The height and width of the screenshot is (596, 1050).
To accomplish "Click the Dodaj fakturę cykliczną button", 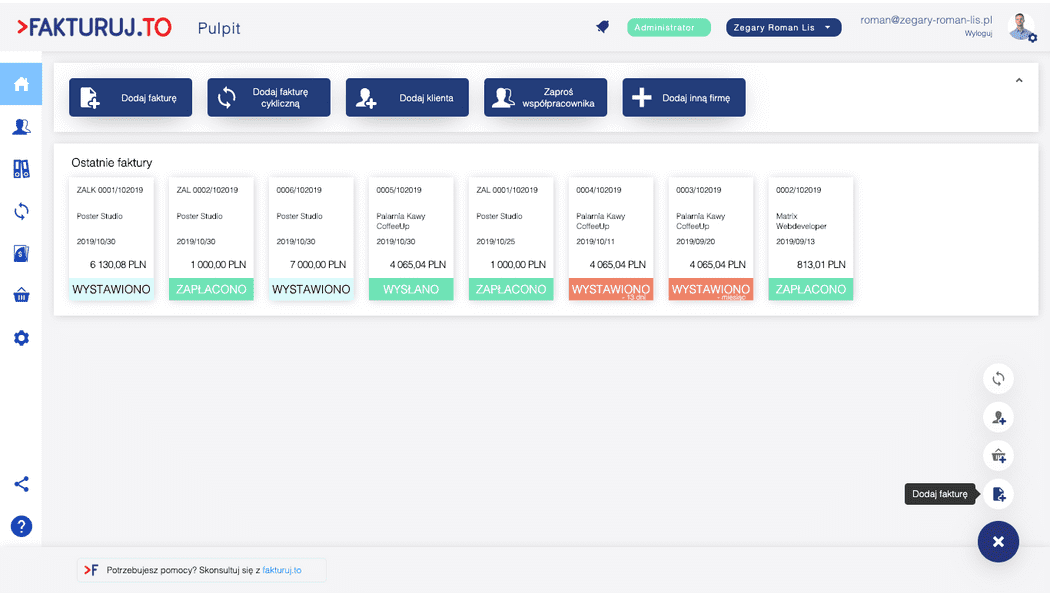I will click(x=268, y=97).
